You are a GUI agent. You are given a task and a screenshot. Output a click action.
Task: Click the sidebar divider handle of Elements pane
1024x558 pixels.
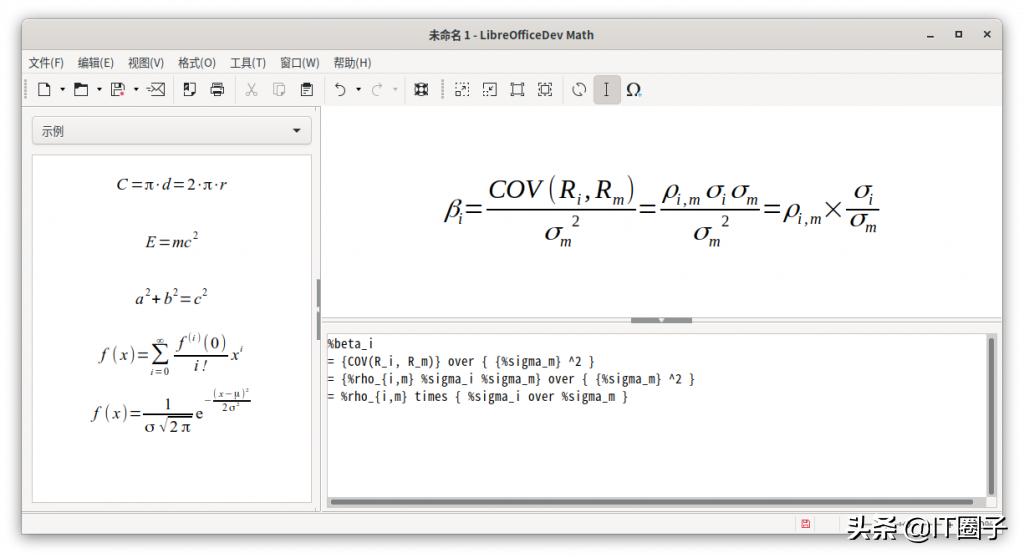[318, 308]
